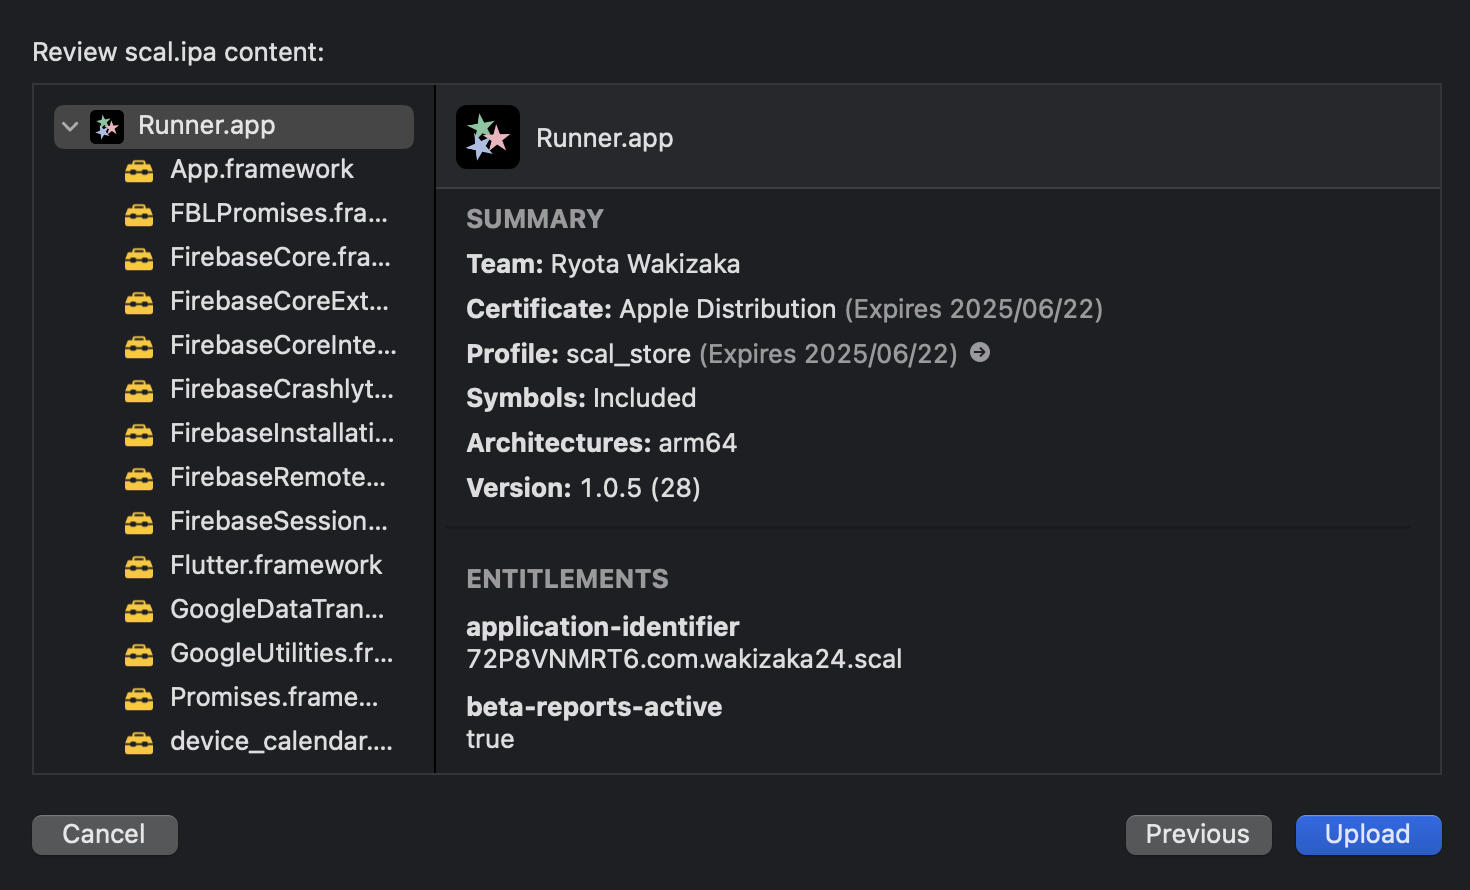
Task: Click the FirebaseSession... toolbox icon
Action: 139,523
